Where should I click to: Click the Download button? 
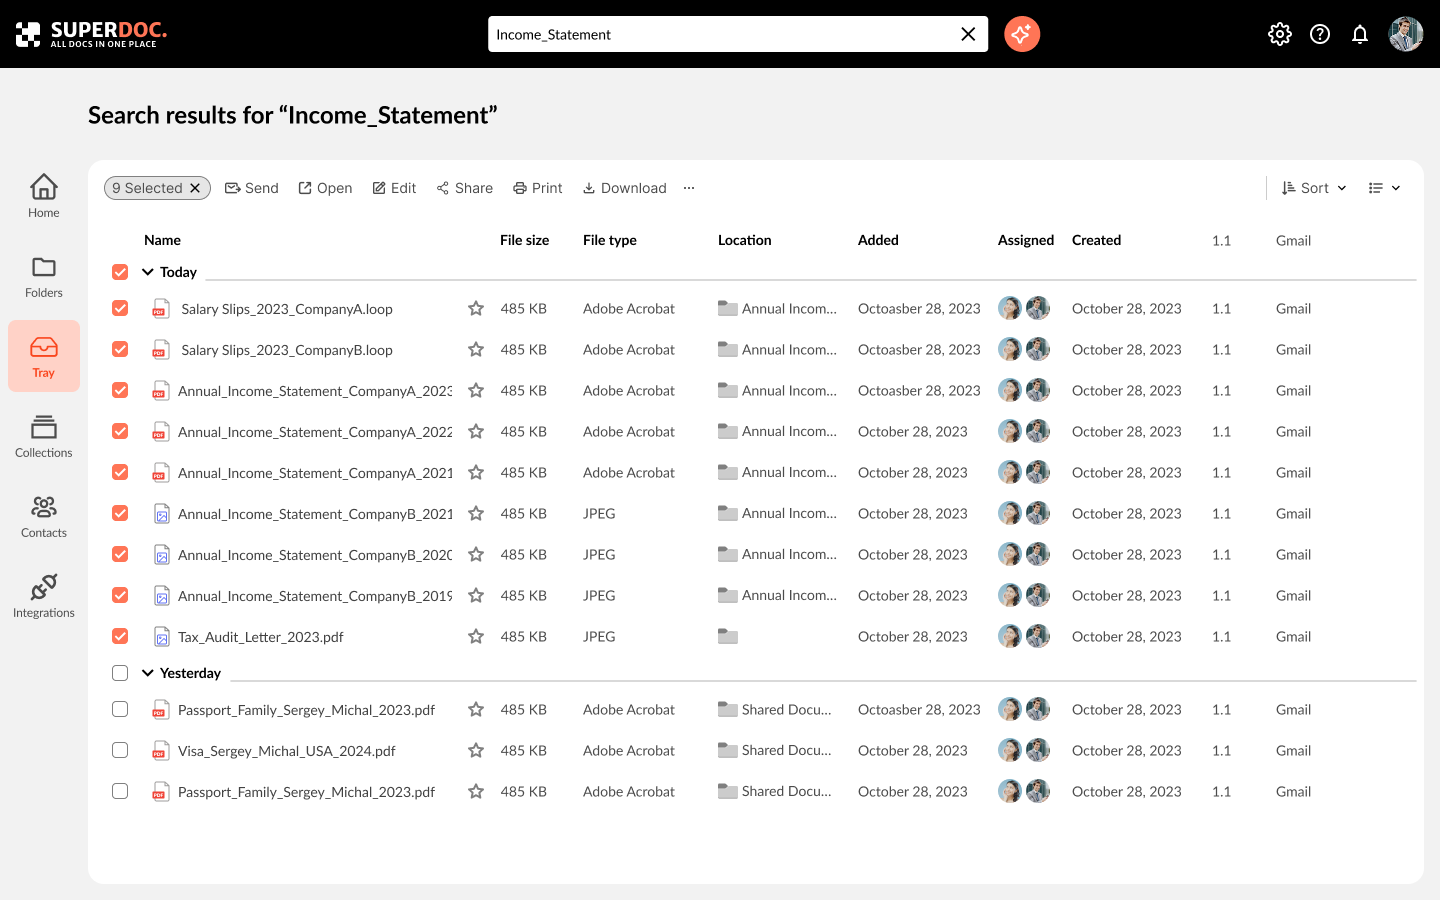(x=624, y=188)
